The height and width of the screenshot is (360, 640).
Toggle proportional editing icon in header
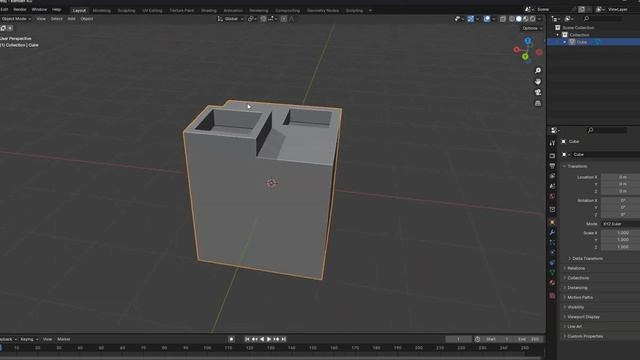284,19
